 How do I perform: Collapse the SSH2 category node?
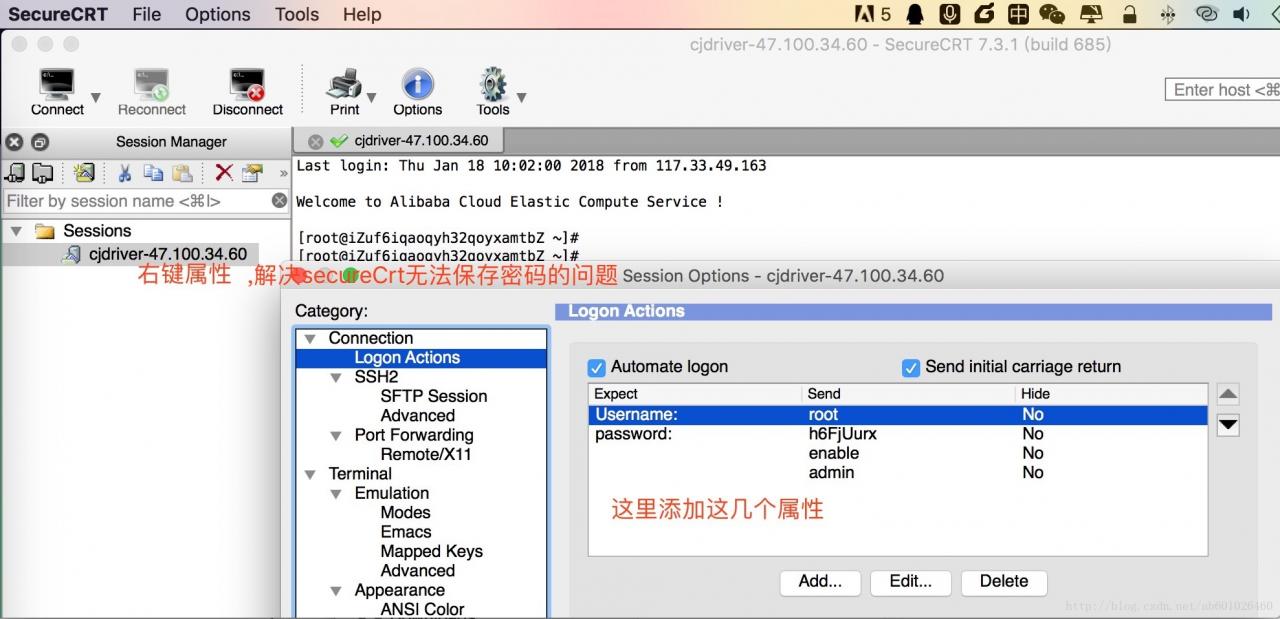click(336, 378)
